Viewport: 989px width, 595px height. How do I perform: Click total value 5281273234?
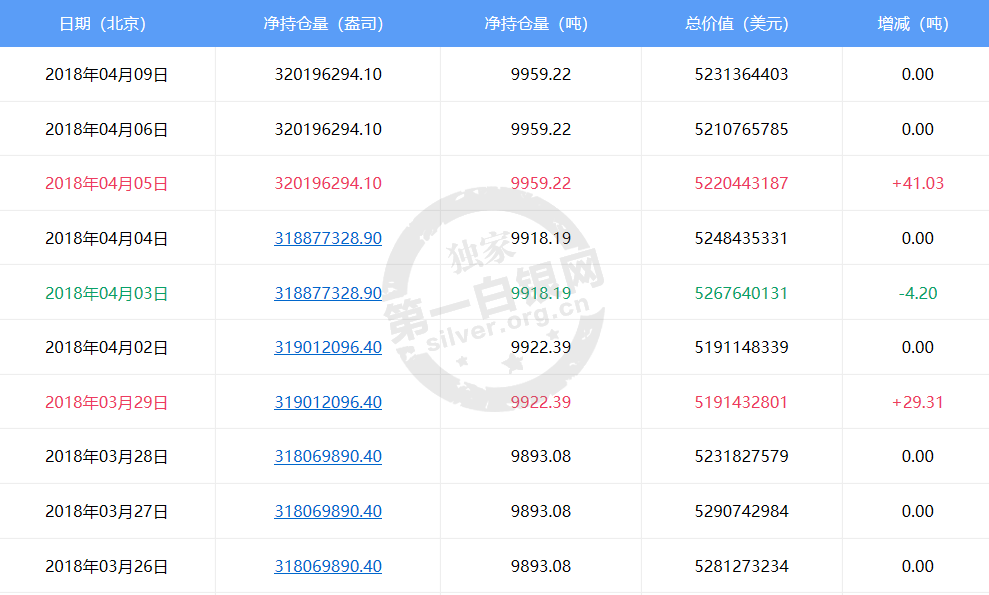point(741,567)
